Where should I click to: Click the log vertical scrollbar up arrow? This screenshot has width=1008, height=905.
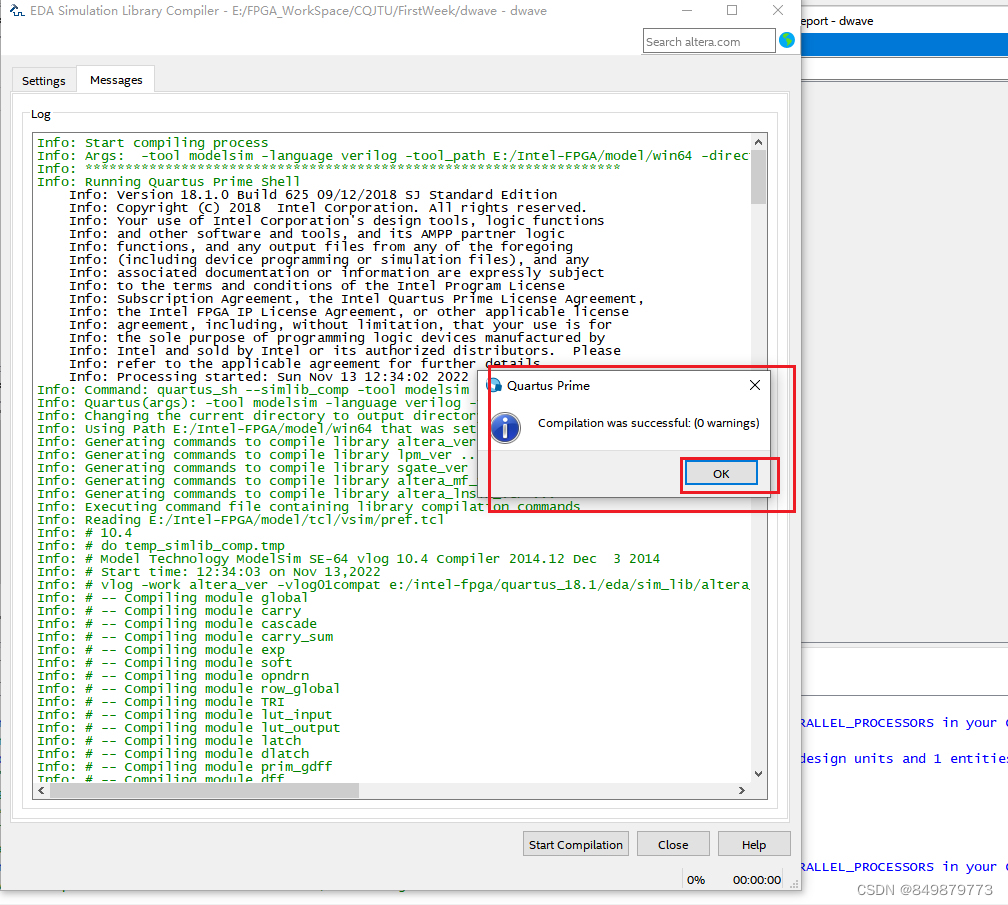(x=759, y=142)
